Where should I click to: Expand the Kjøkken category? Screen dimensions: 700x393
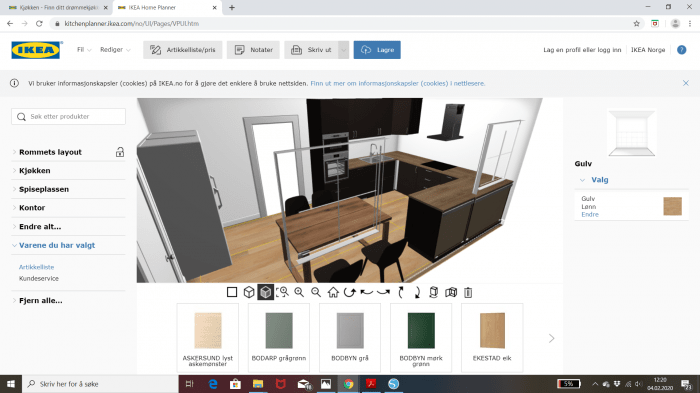[35, 171]
